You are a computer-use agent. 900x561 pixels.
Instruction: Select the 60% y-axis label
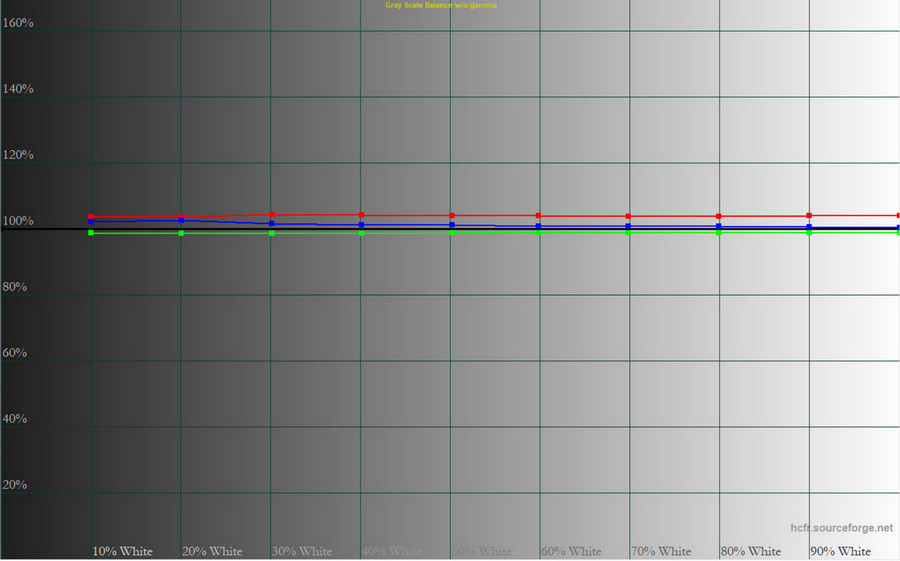pyautogui.click(x=16, y=353)
